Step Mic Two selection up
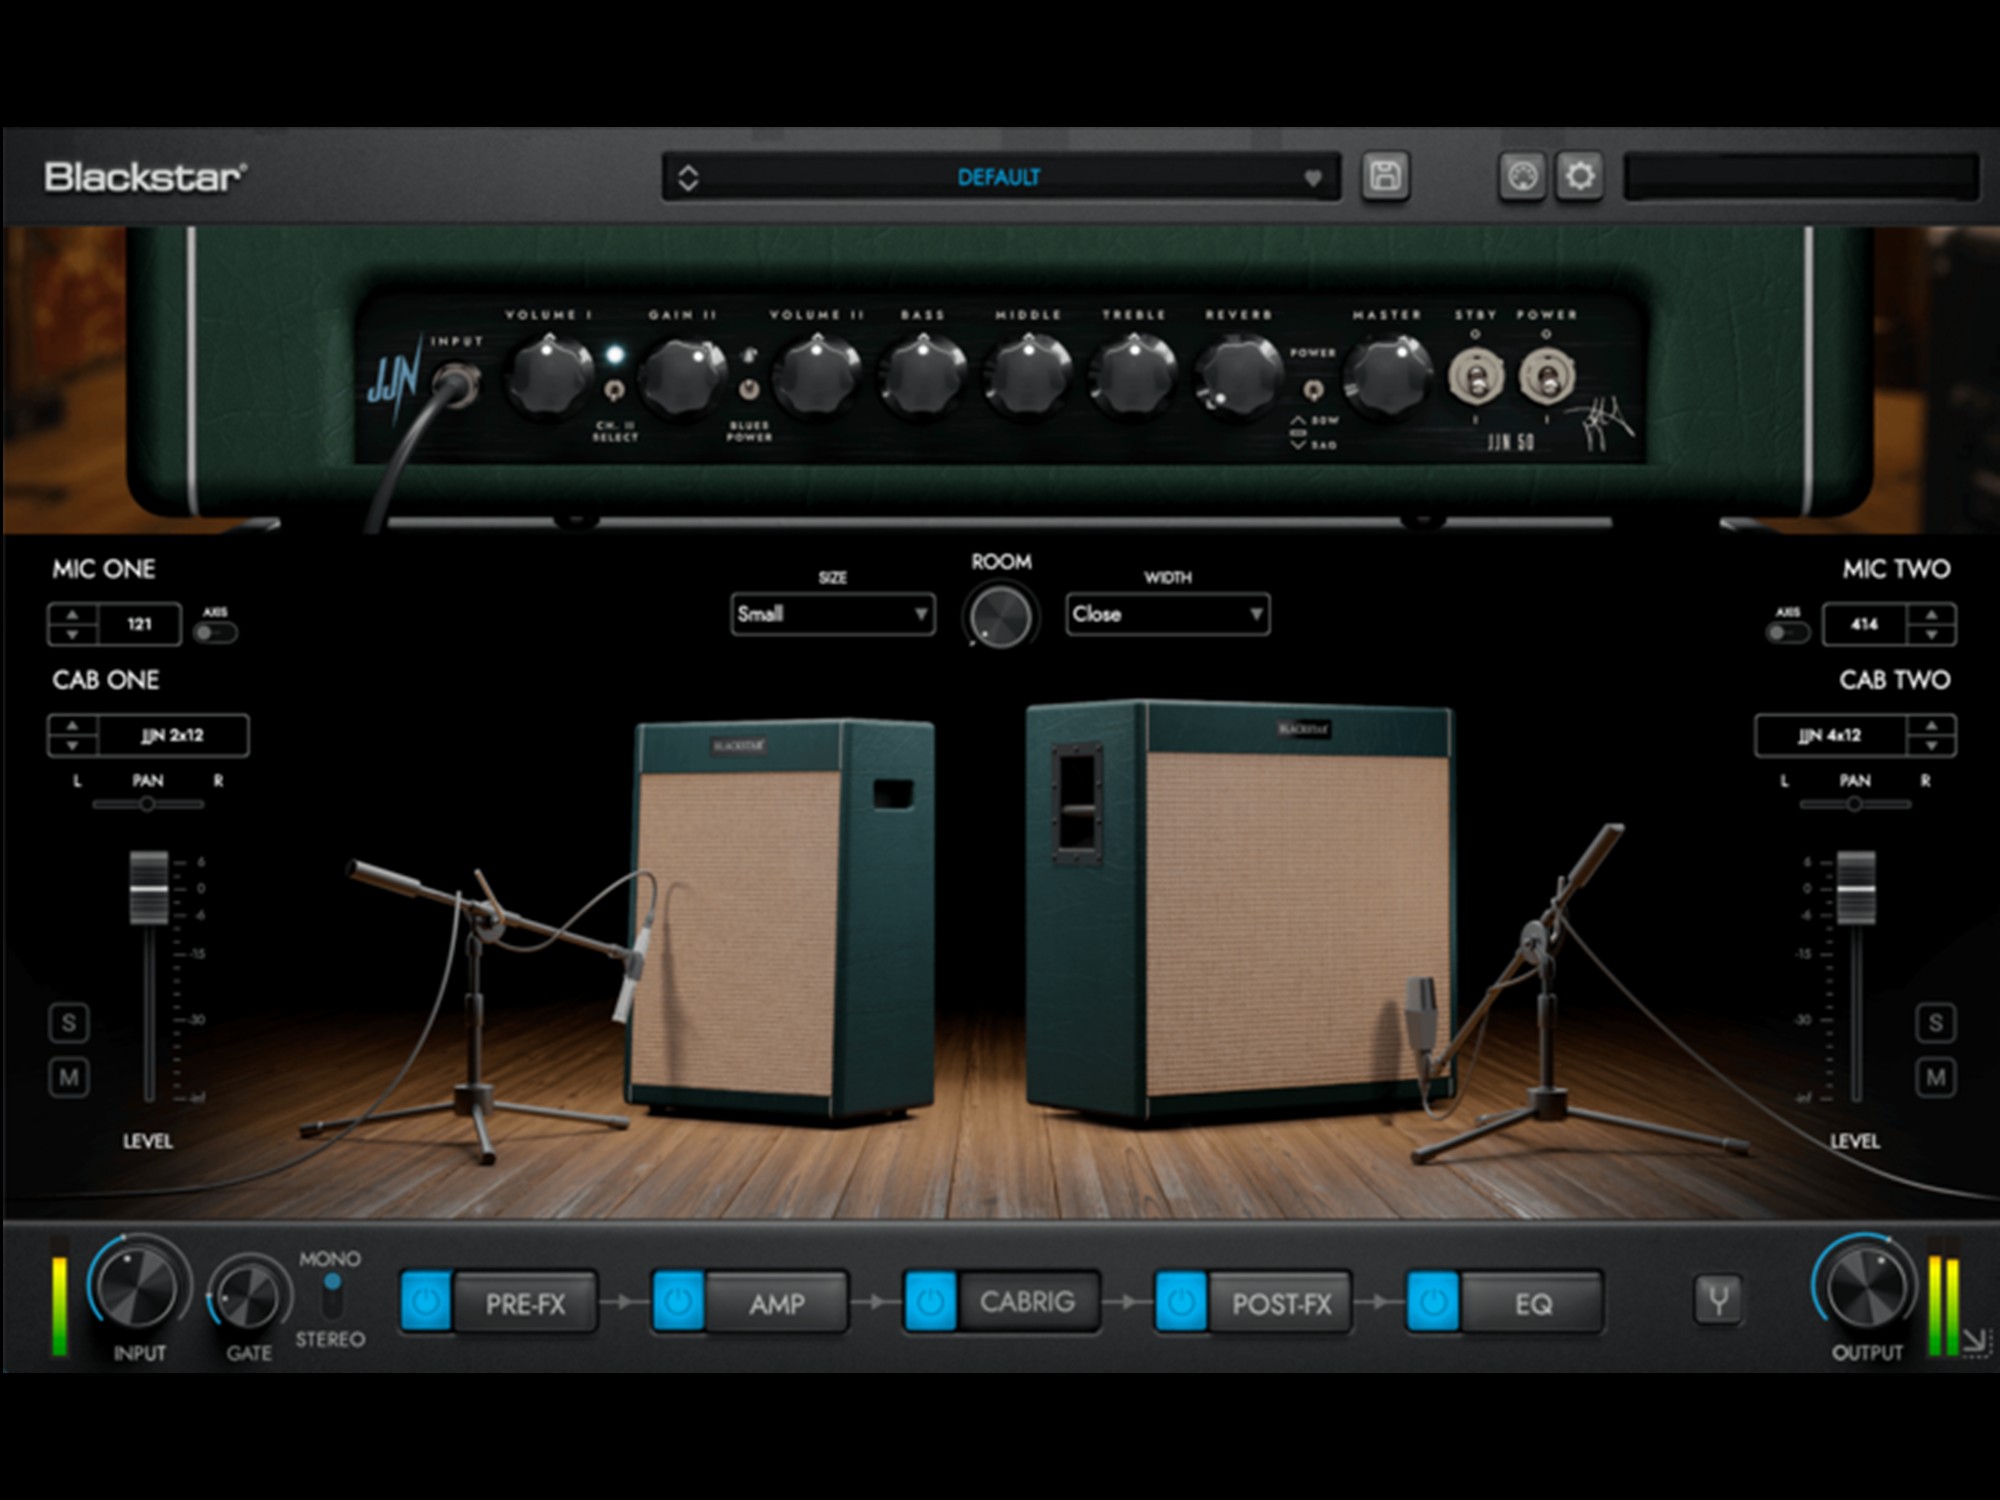This screenshot has height=1500, width=2000. tap(1931, 614)
